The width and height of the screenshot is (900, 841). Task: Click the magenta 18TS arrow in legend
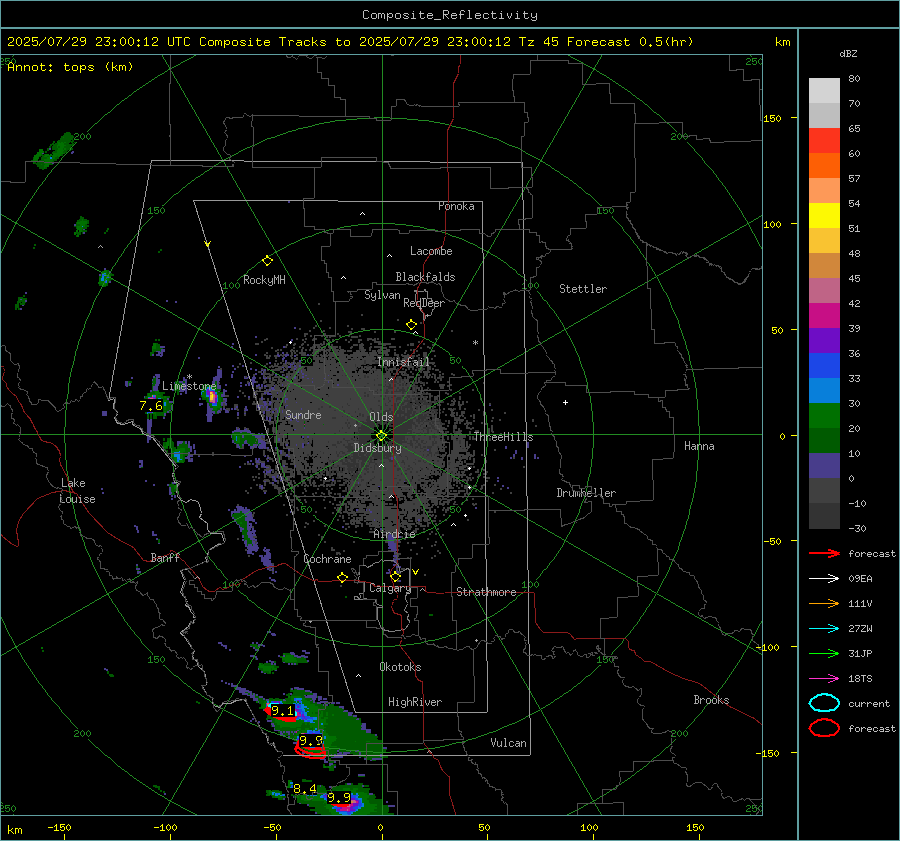824,679
